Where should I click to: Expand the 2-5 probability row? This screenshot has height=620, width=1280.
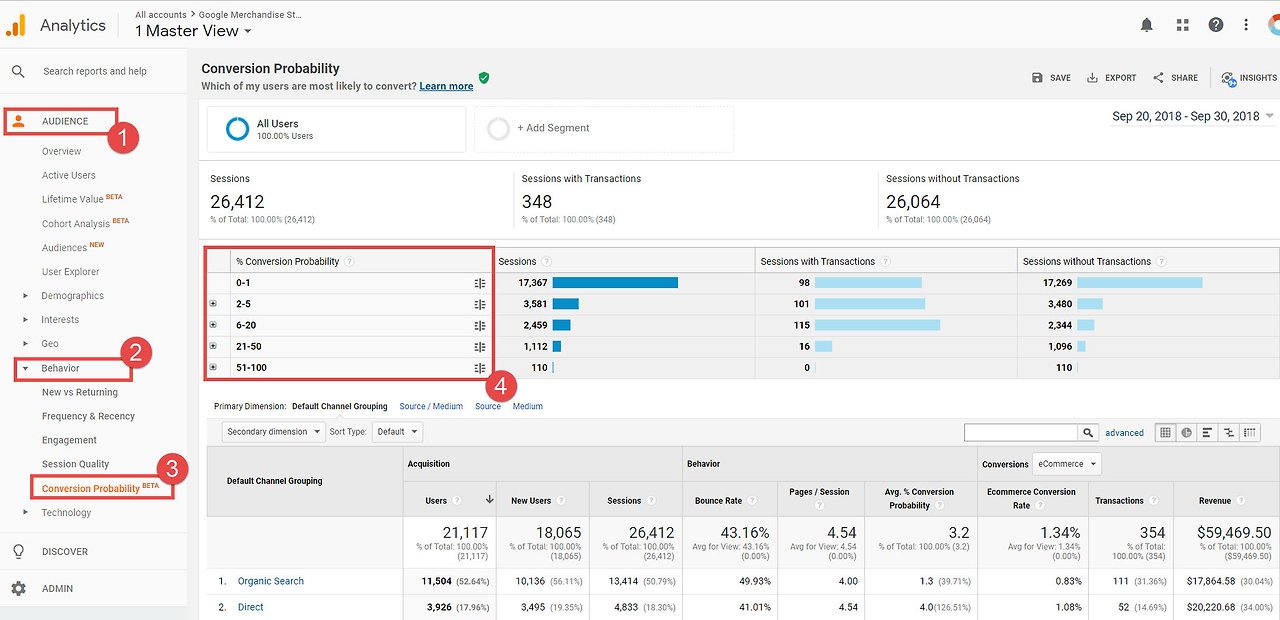(x=213, y=304)
